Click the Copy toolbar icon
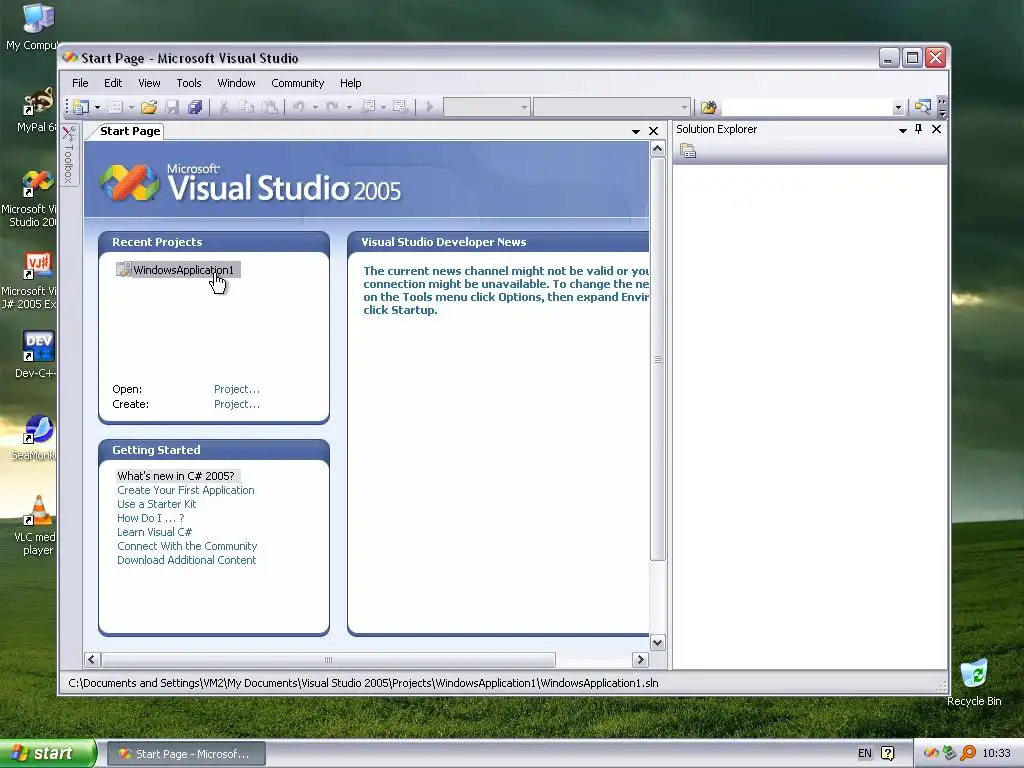The image size is (1024, 768). tap(246, 107)
